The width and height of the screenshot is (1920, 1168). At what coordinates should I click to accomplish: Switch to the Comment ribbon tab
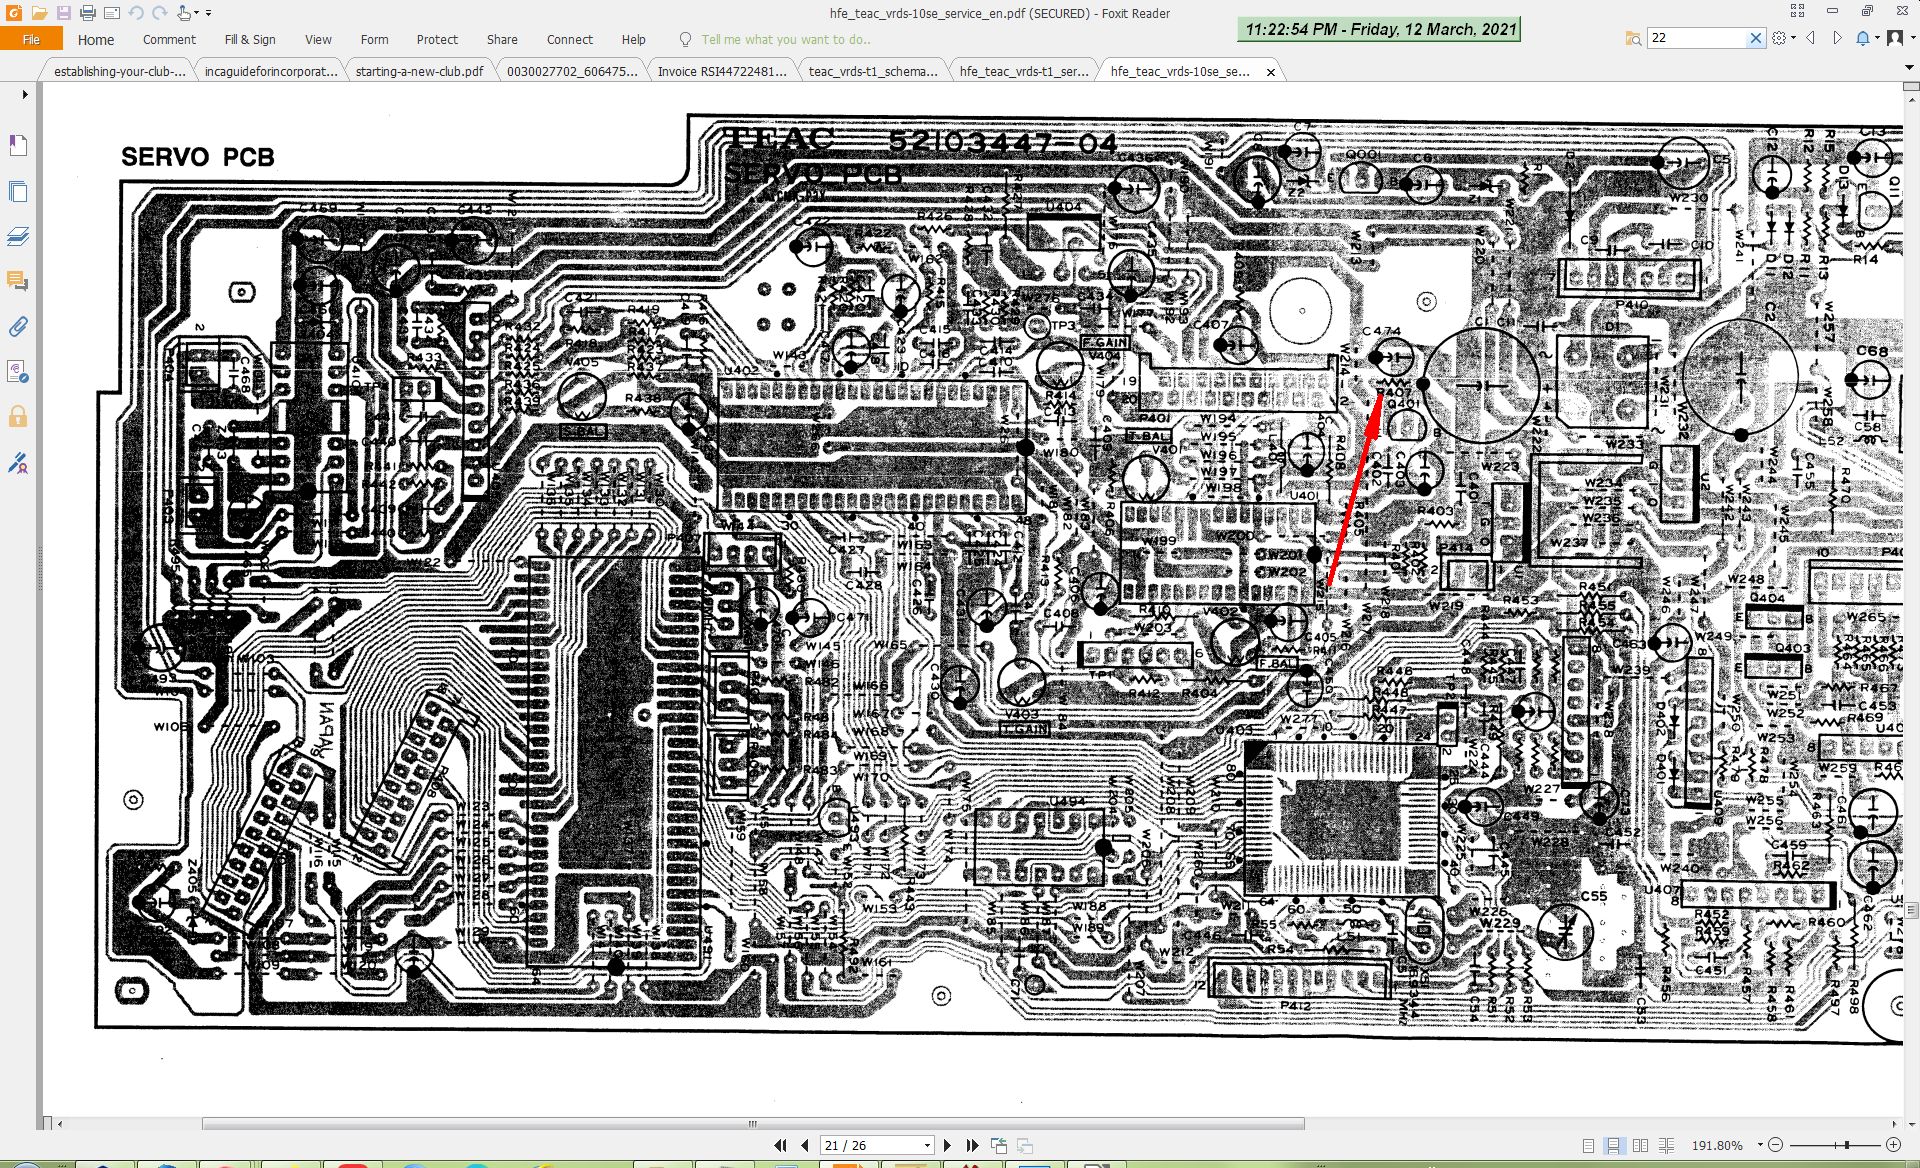click(169, 39)
